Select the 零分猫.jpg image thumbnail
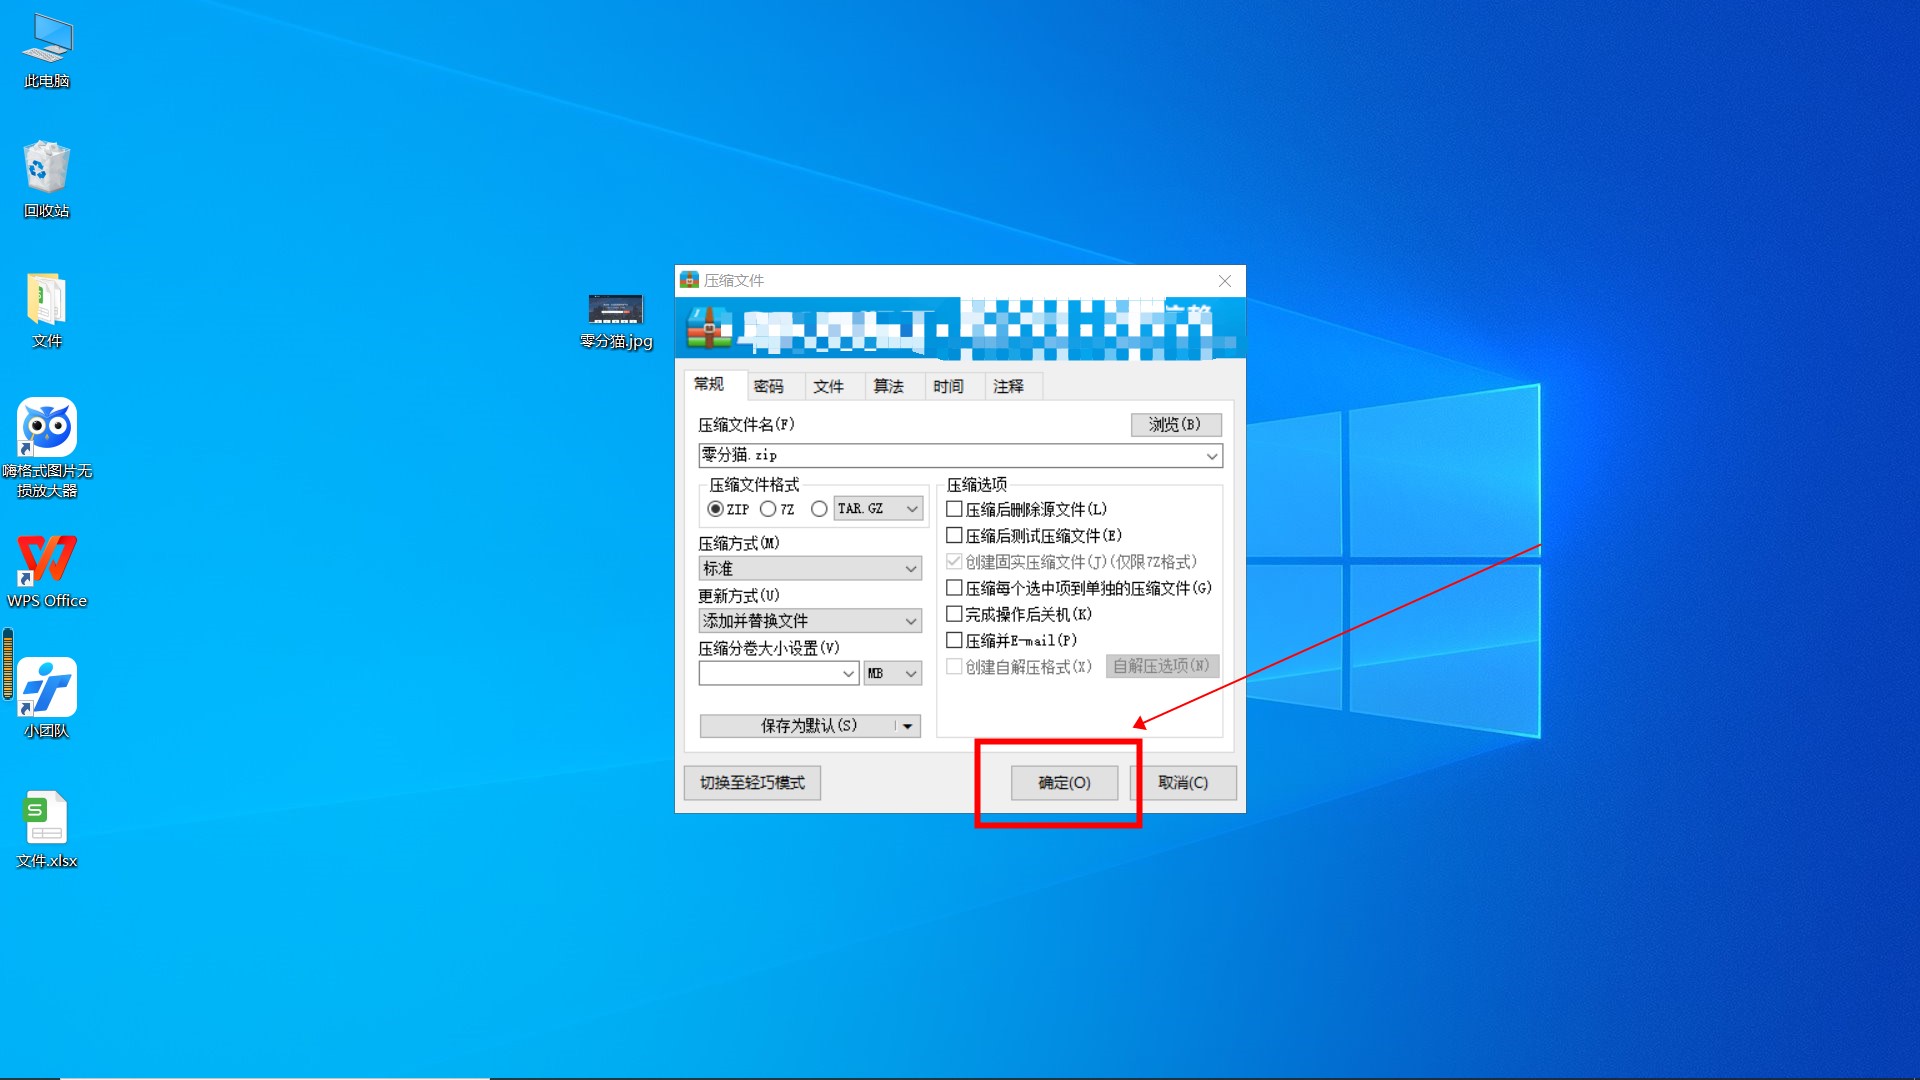1920x1080 pixels. pyautogui.click(x=616, y=309)
